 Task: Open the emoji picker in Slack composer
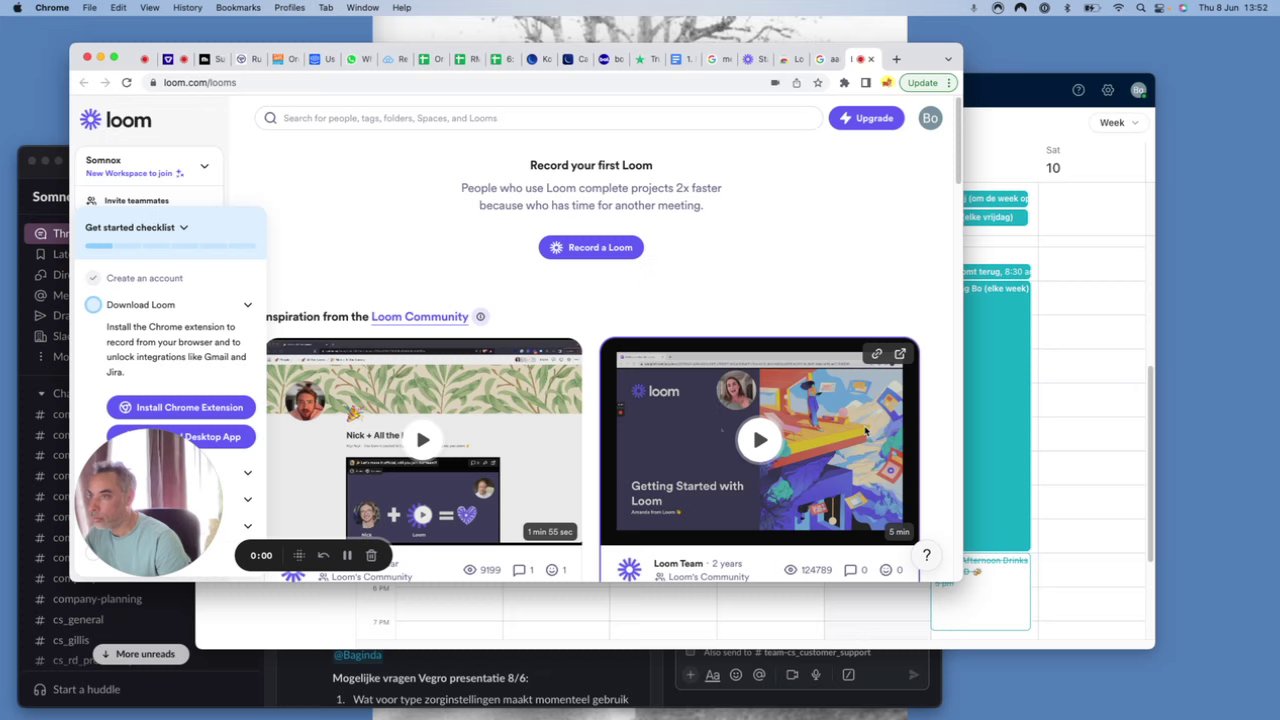736,675
